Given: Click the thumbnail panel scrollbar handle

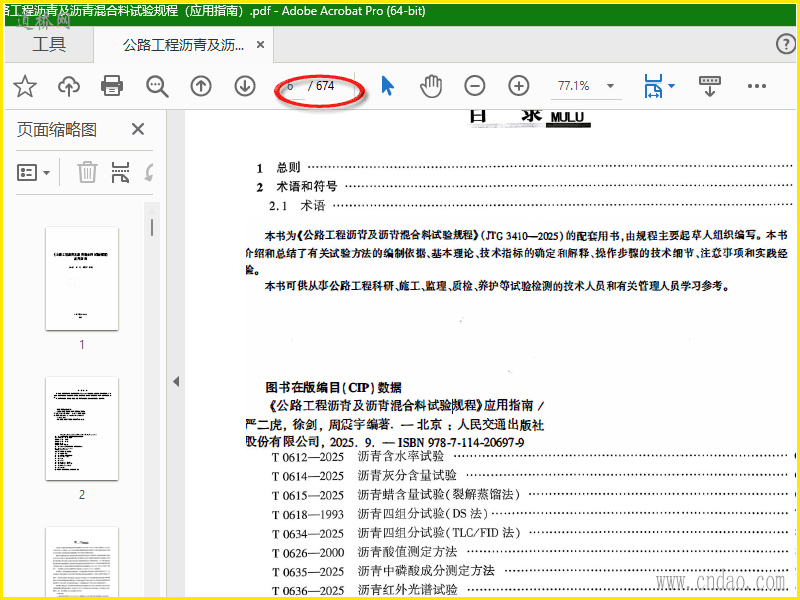Looking at the screenshot, I should pyautogui.click(x=152, y=227).
